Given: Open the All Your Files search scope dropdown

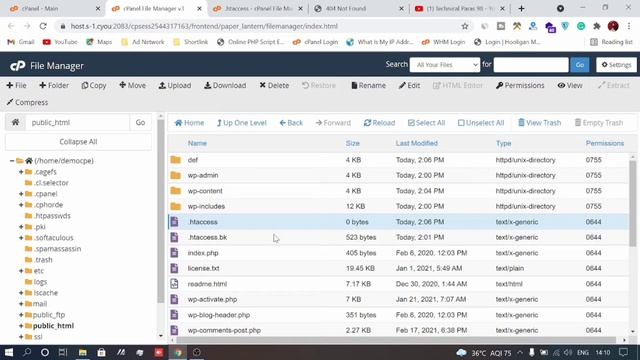Looking at the screenshot, I should pos(444,64).
